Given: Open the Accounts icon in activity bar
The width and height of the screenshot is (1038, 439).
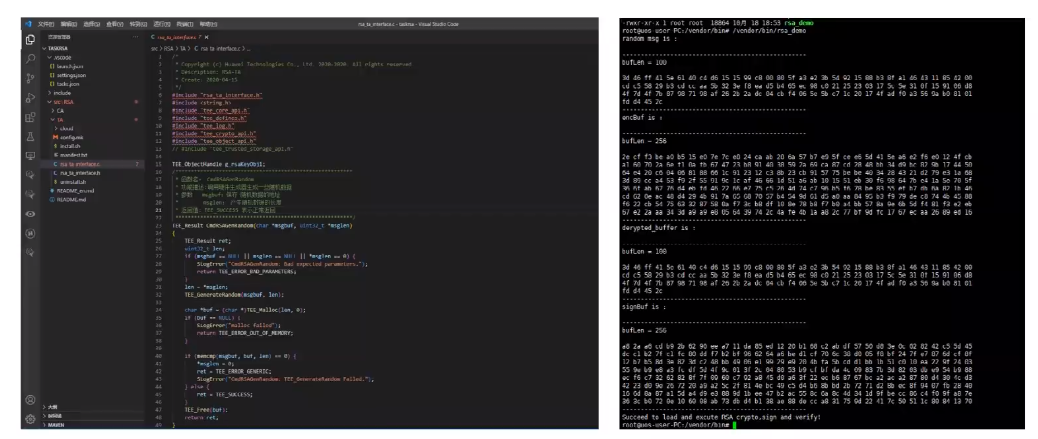Looking at the screenshot, I should click(30, 400).
